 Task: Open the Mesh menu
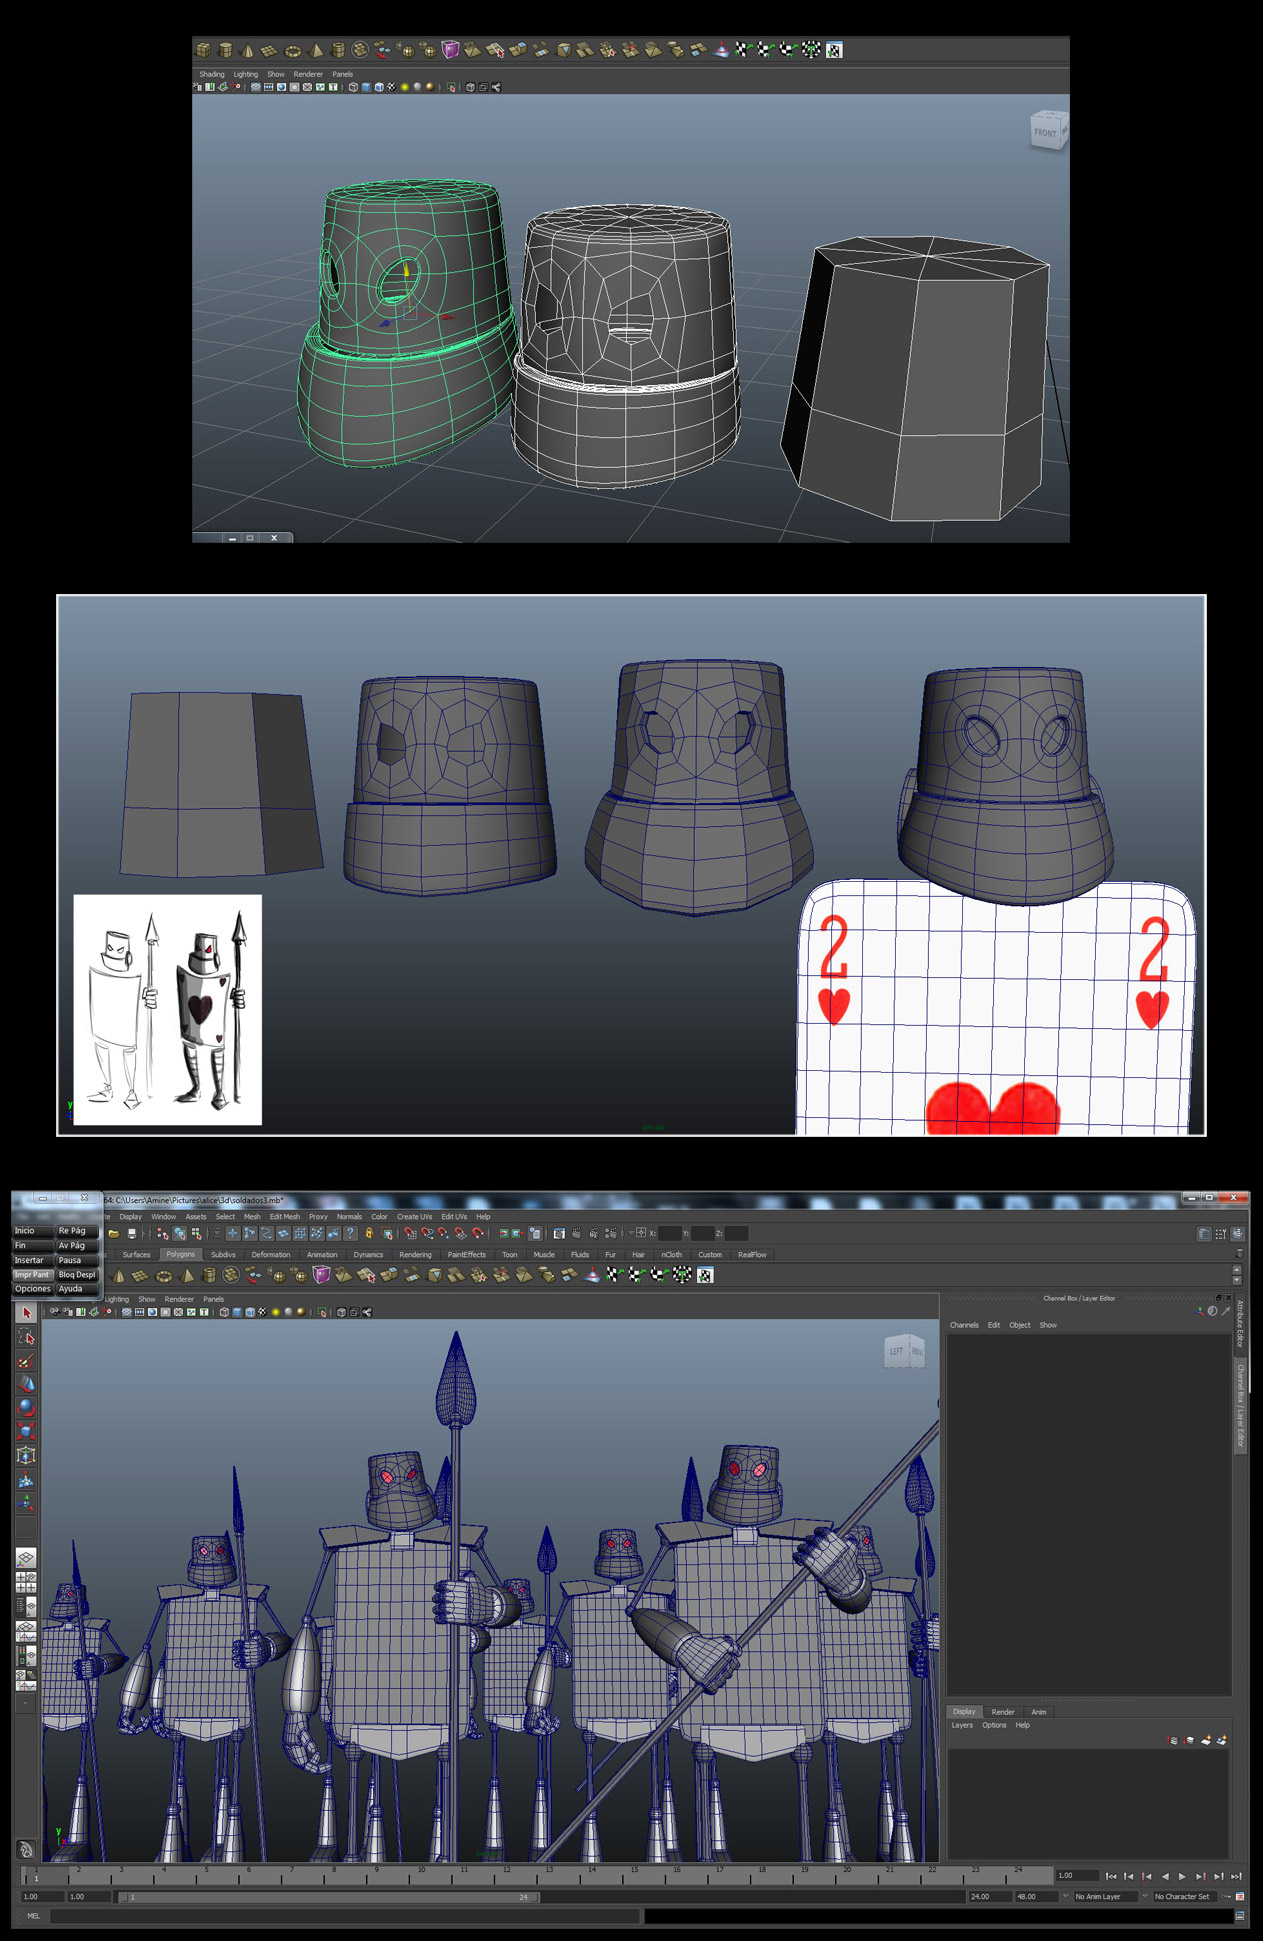click(x=252, y=1217)
